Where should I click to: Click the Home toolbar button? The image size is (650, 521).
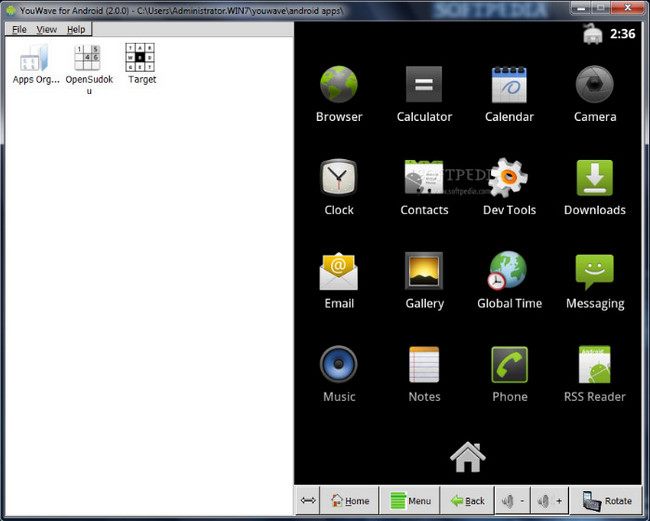click(x=350, y=501)
